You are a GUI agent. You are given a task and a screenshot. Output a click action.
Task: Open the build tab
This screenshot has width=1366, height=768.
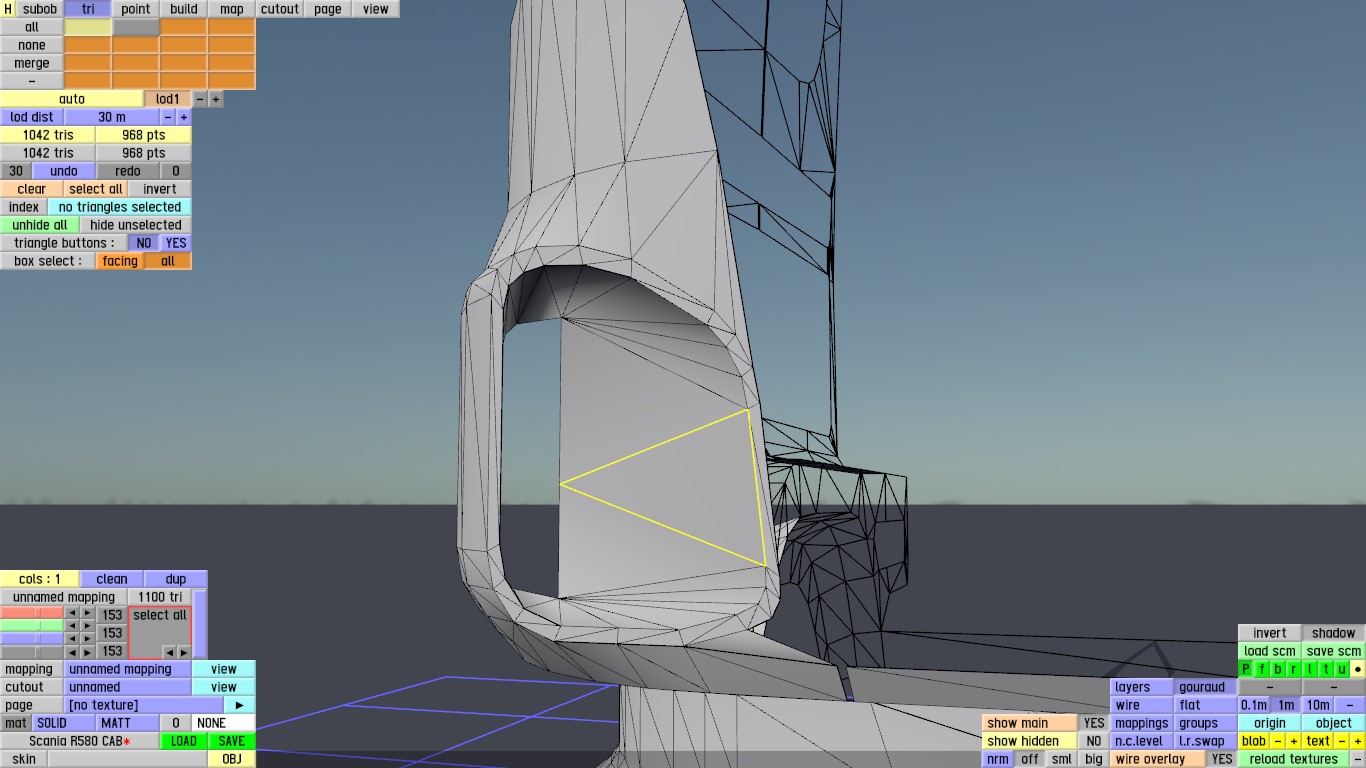tap(184, 9)
